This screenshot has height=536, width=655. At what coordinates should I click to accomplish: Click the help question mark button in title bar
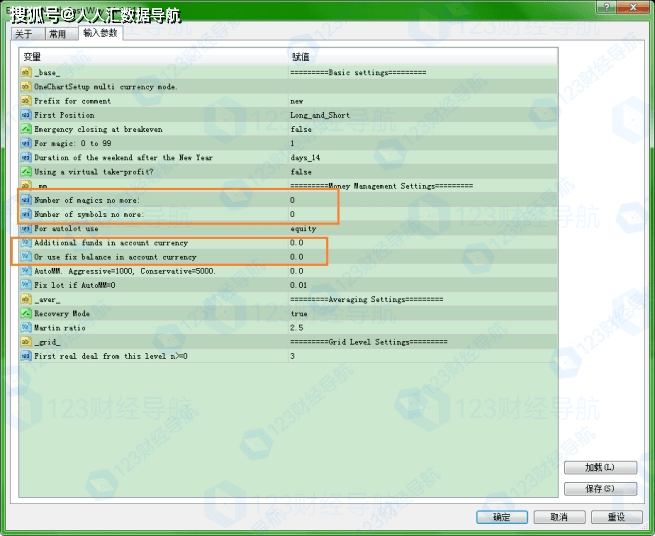click(x=606, y=6)
